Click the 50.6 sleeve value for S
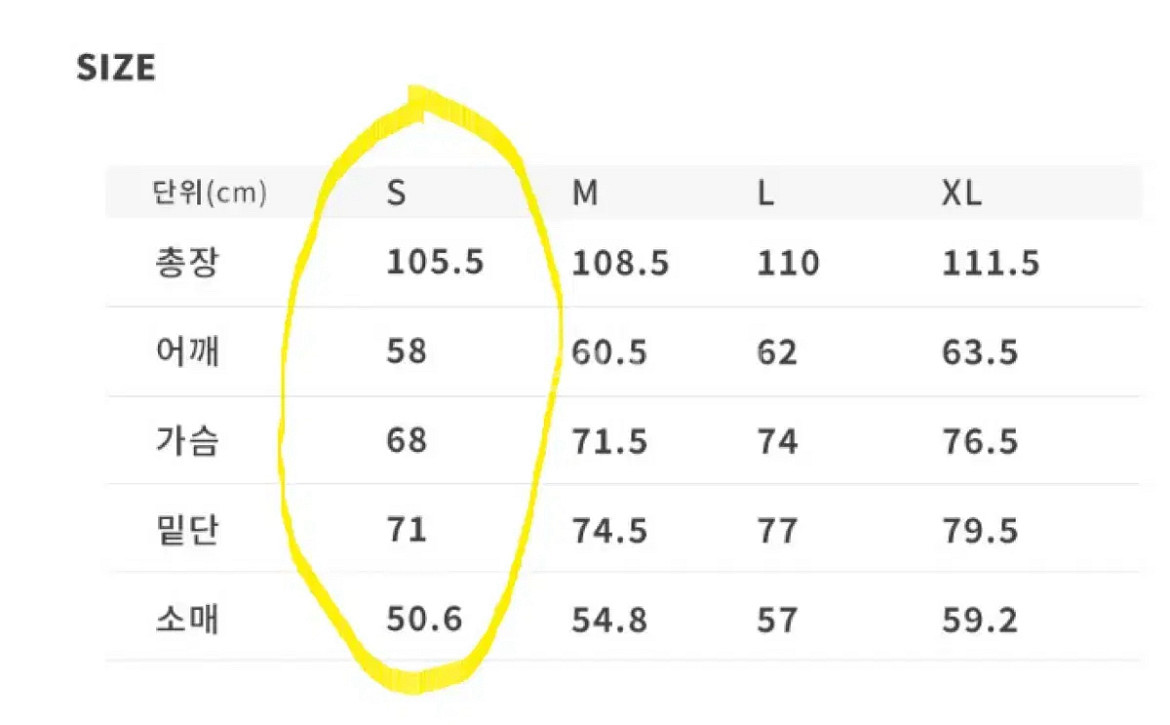The height and width of the screenshot is (725, 1170). coord(425,619)
